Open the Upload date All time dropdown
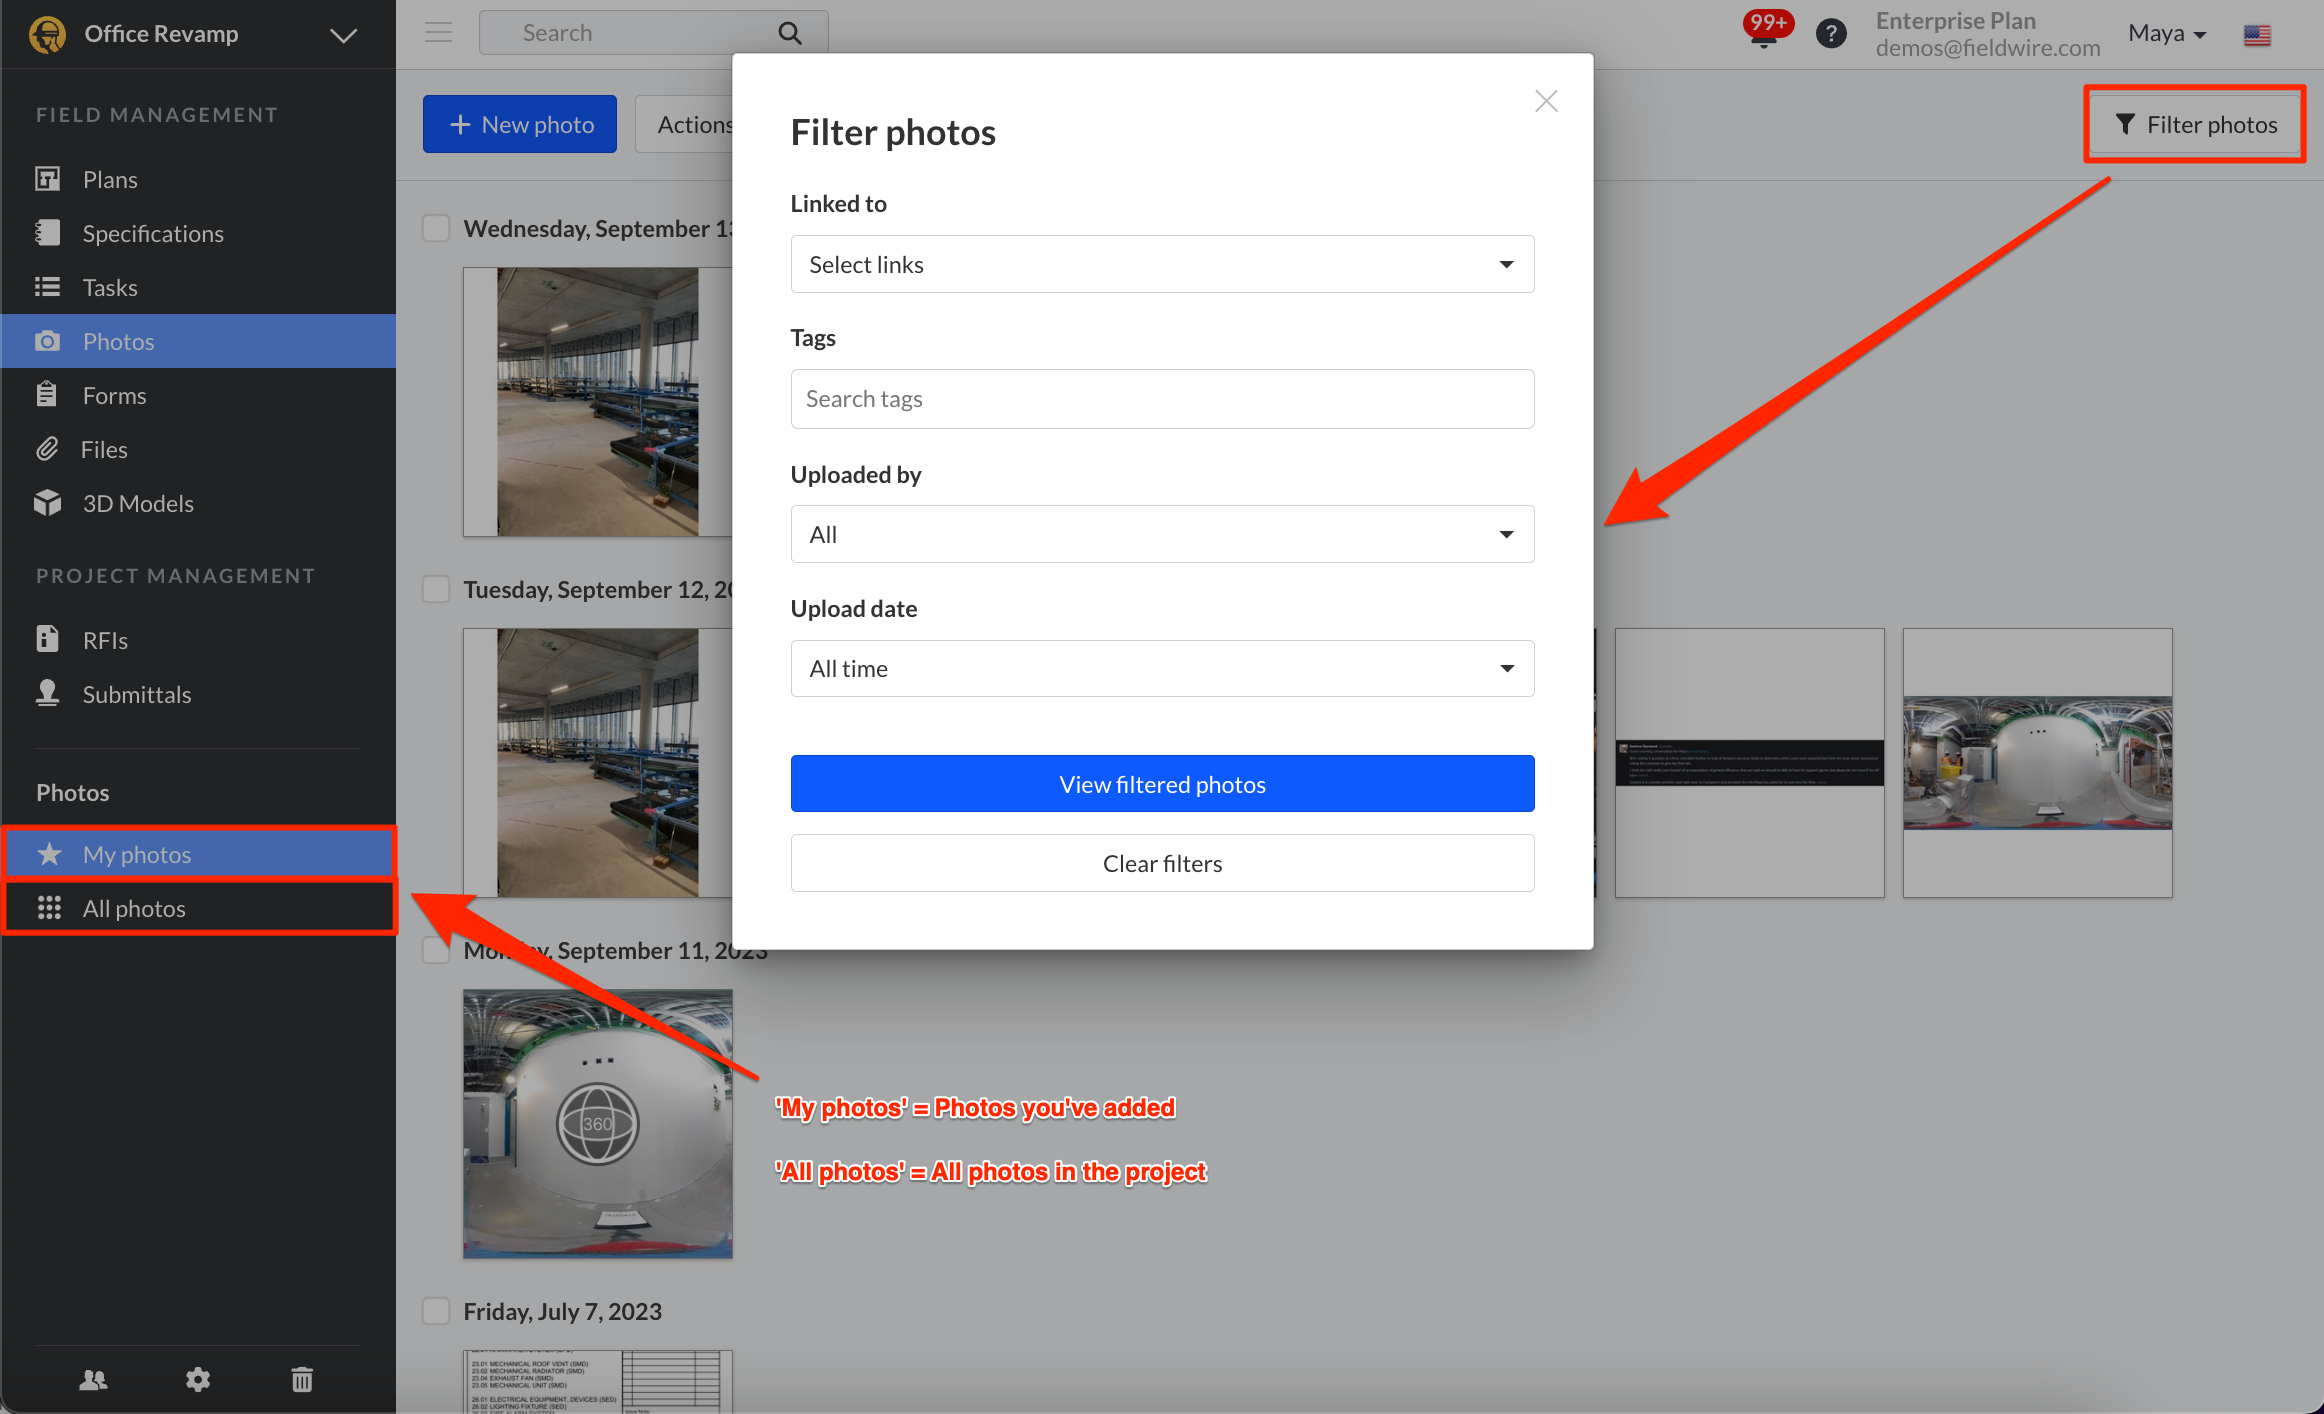Screen dimensions: 2324x1414 coord(1162,668)
